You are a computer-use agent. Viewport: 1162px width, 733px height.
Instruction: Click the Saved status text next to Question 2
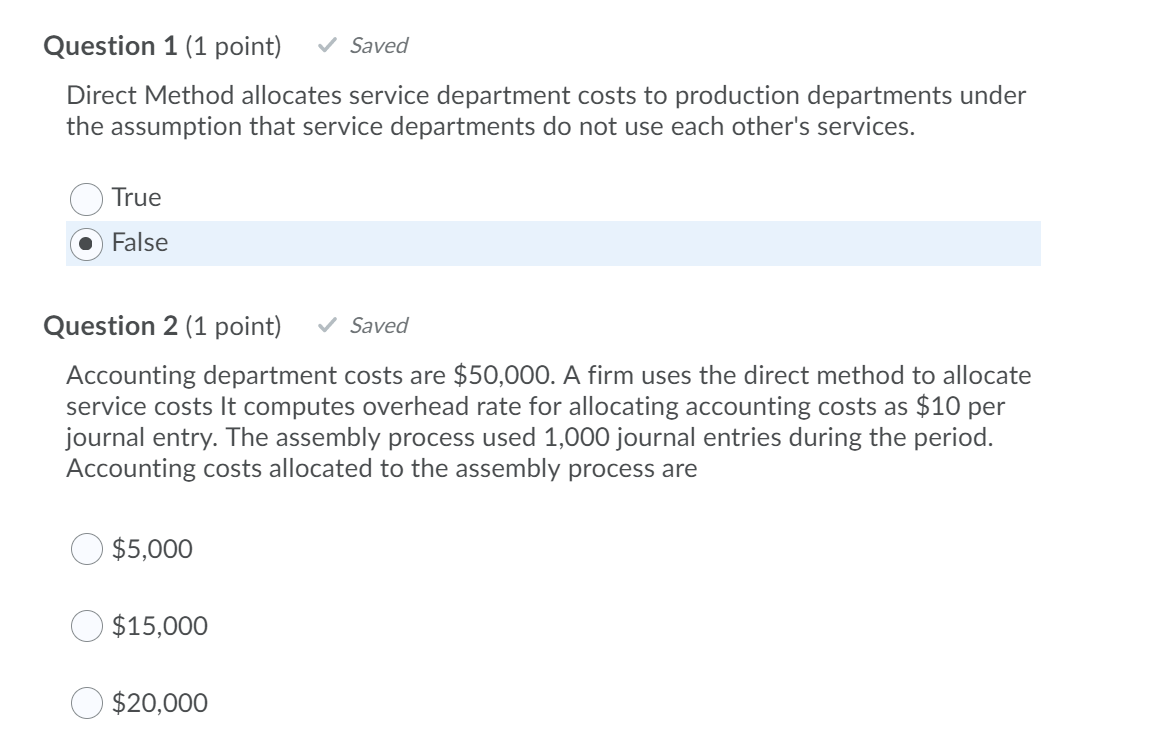[x=381, y=325]
